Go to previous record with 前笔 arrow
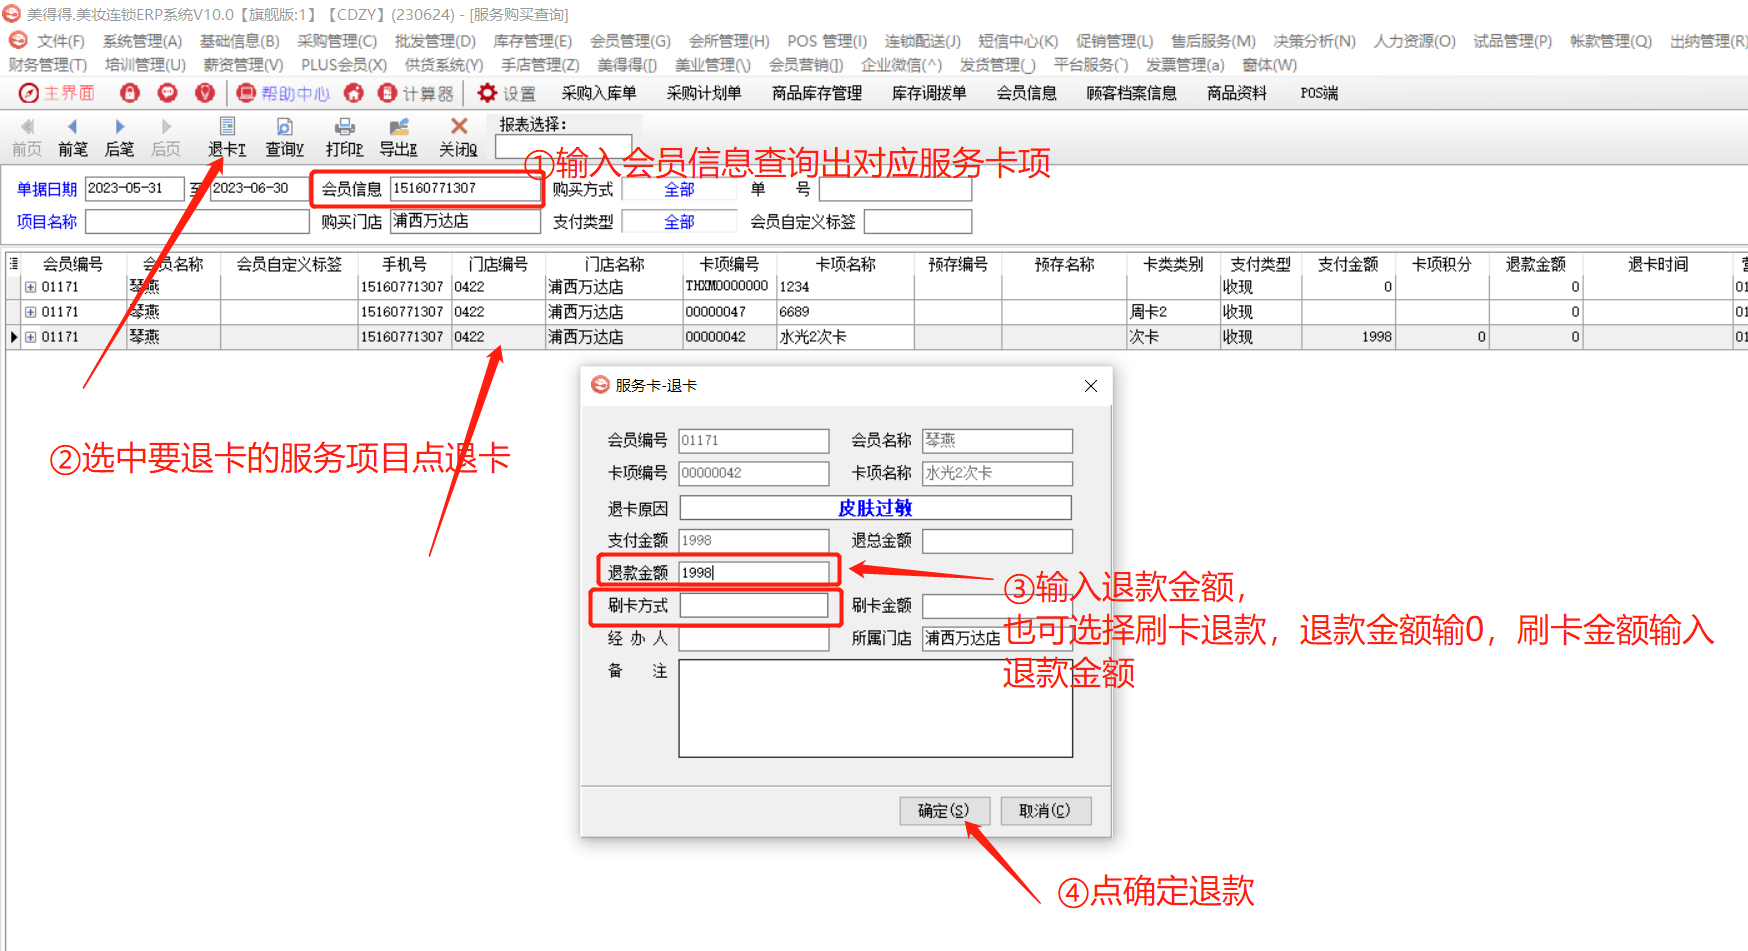The height and width of the screenshot is (951, 1748). [72, 127]
